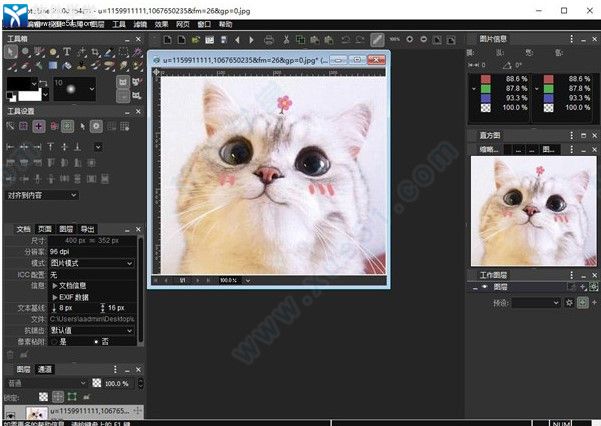This screenshot has height=426, width=601.
Task: Click the save disk icon in the toolbar
Action: 224,39
